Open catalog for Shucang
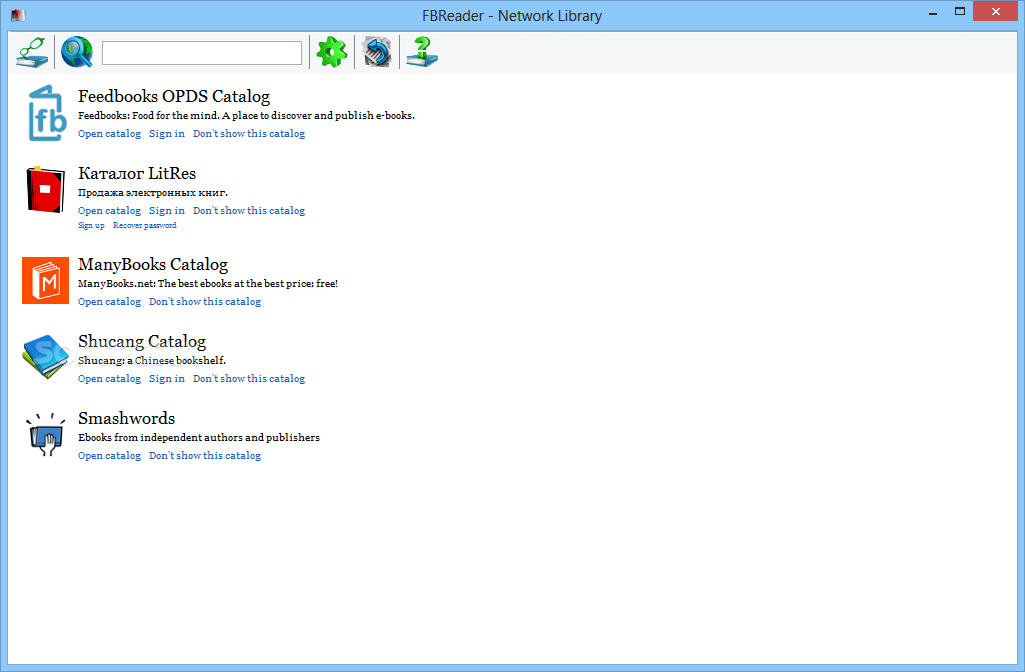This screenshot has height=672, width=1025. pos(109,378)
